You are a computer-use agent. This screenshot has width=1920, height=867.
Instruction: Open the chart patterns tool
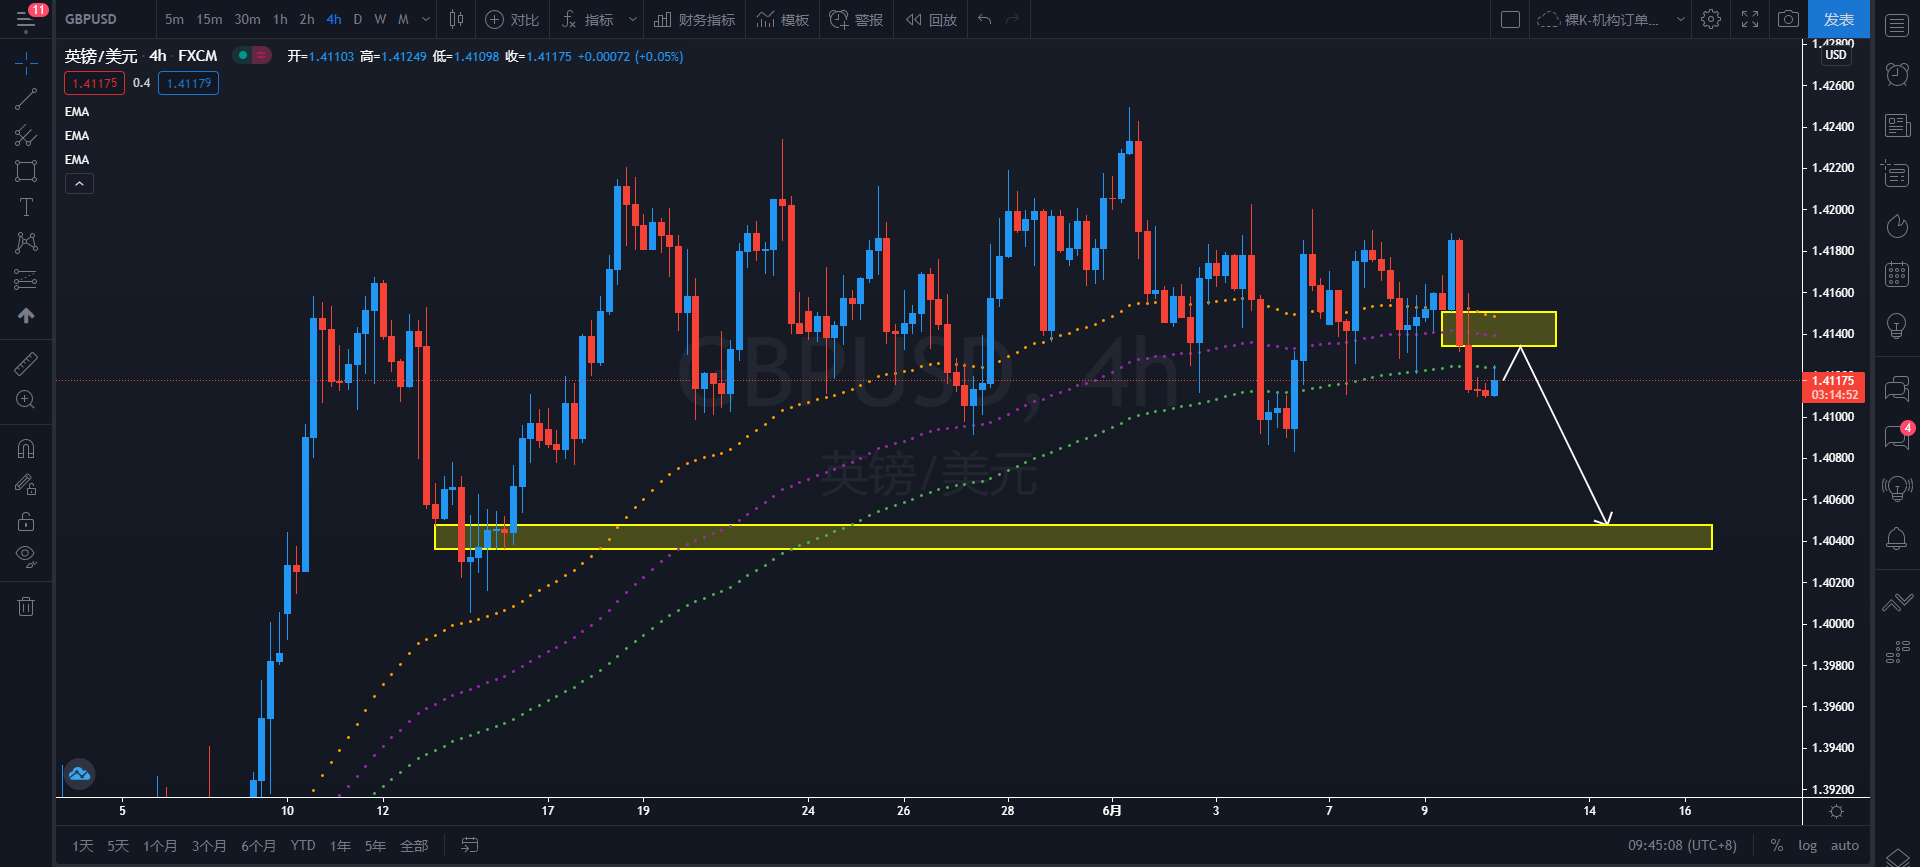[x=26, y=243]
